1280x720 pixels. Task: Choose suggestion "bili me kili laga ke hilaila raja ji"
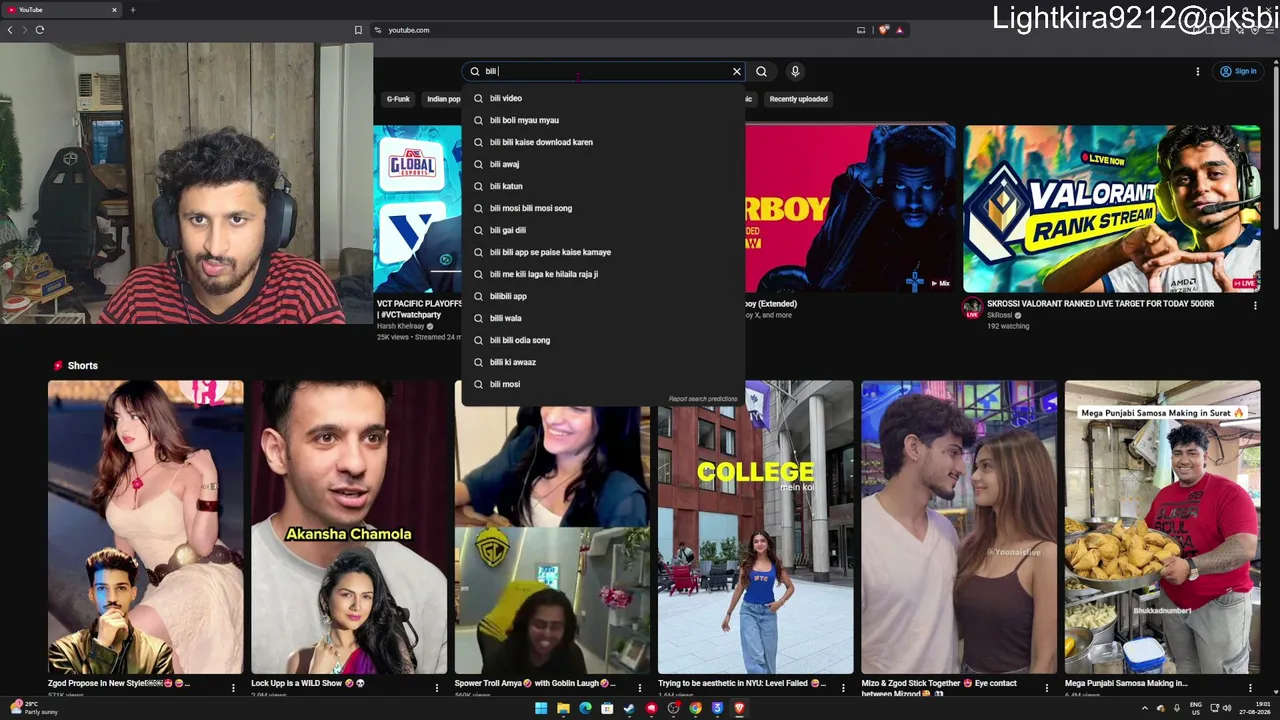click(603, 274)
